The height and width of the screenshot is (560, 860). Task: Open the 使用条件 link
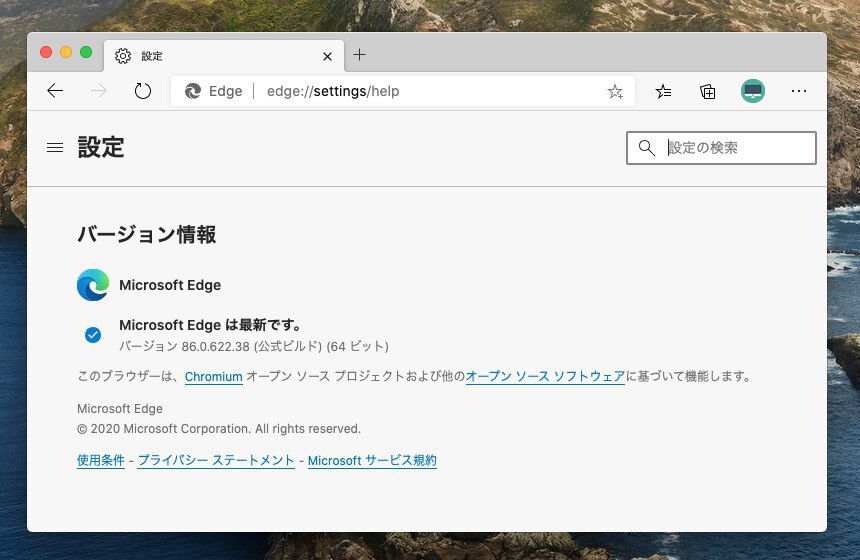tap(101, 460)
